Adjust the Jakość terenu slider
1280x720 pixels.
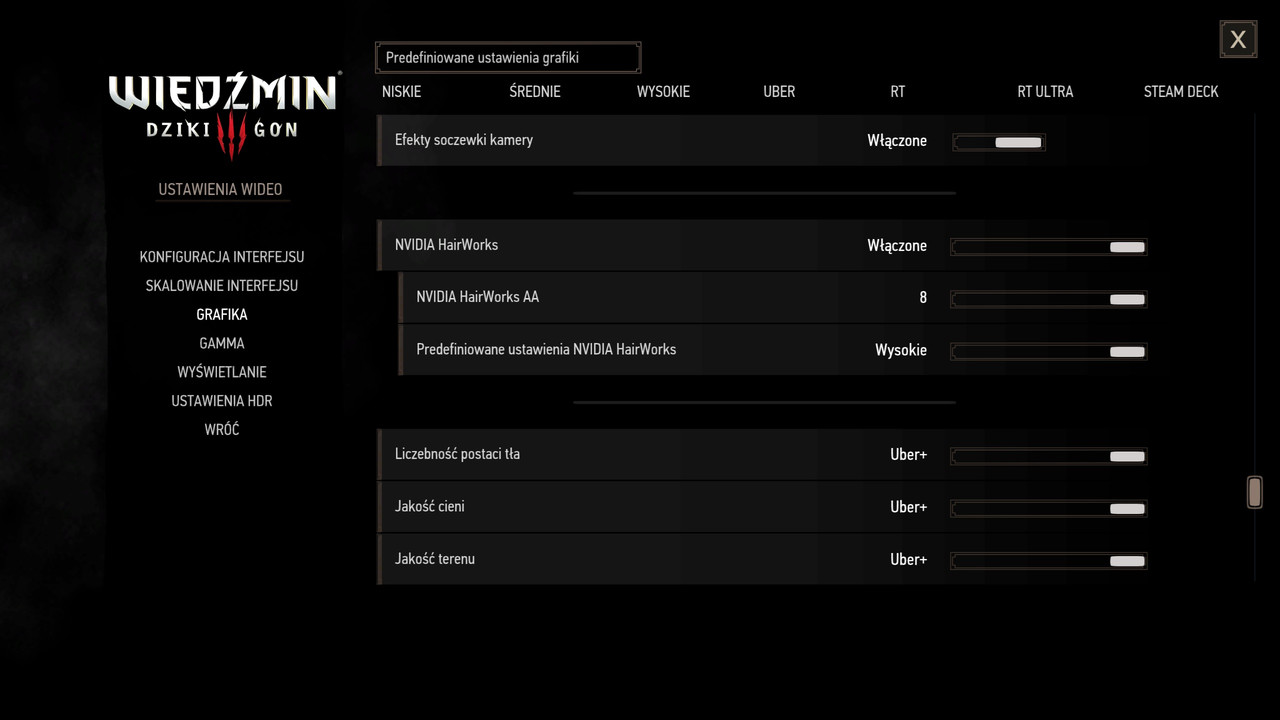pyautogui.click(x=1048, y=560)
